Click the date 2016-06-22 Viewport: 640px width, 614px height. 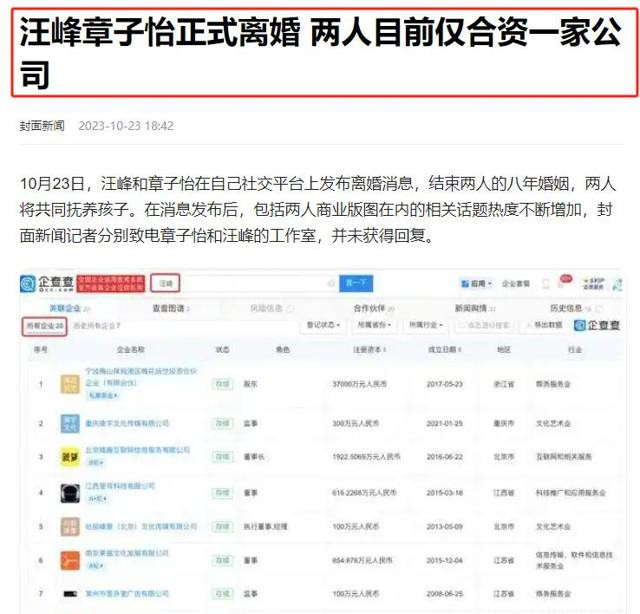tap(444, 457)
